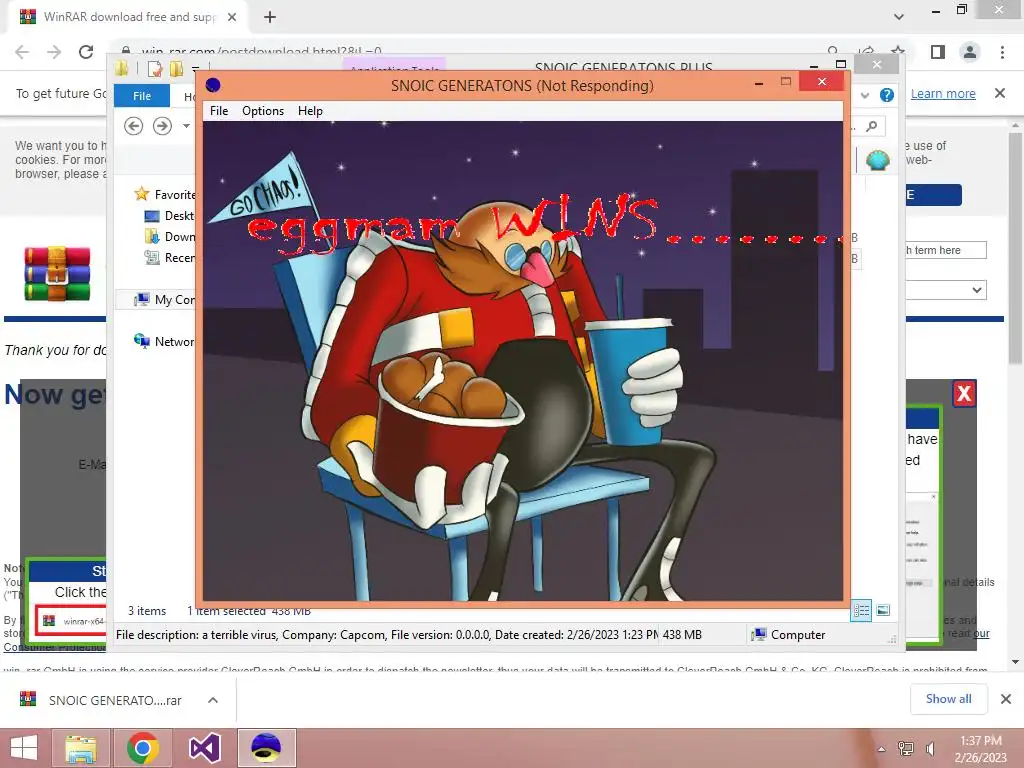Expand download item options chevron
The image size is (1024, 768).
click(x=213, y=700)
